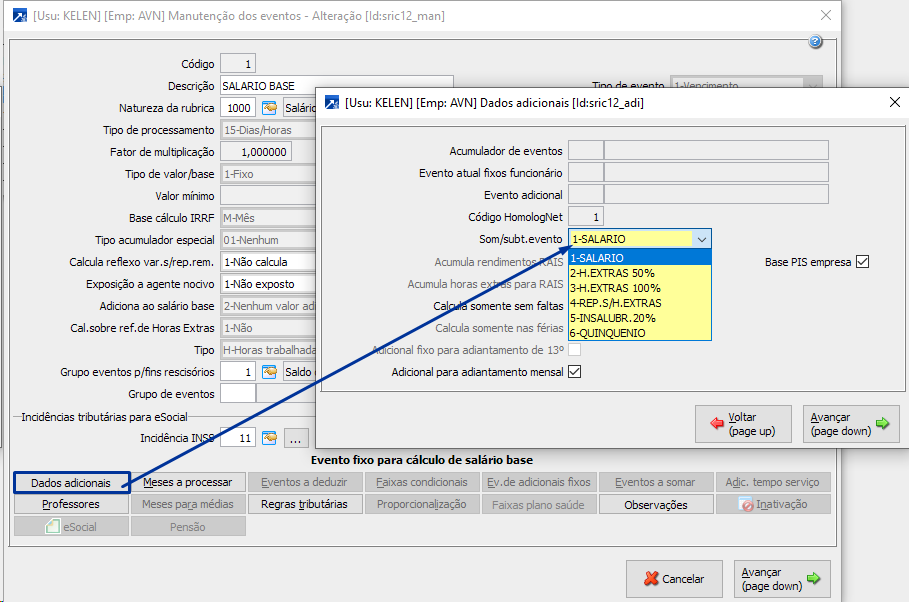This screenshot has height=602, width=909.
Task: Click Proporcionalização button
Action: [422, 504]
